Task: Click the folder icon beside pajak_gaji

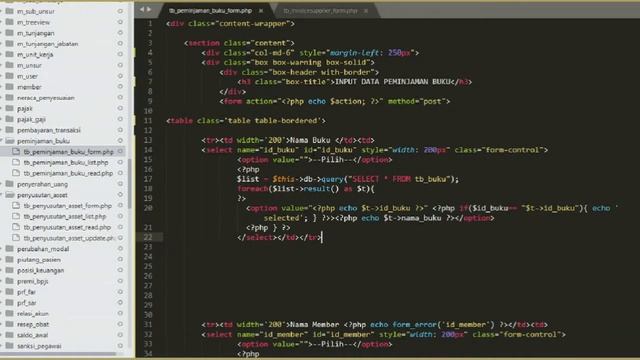Action: 9,119
